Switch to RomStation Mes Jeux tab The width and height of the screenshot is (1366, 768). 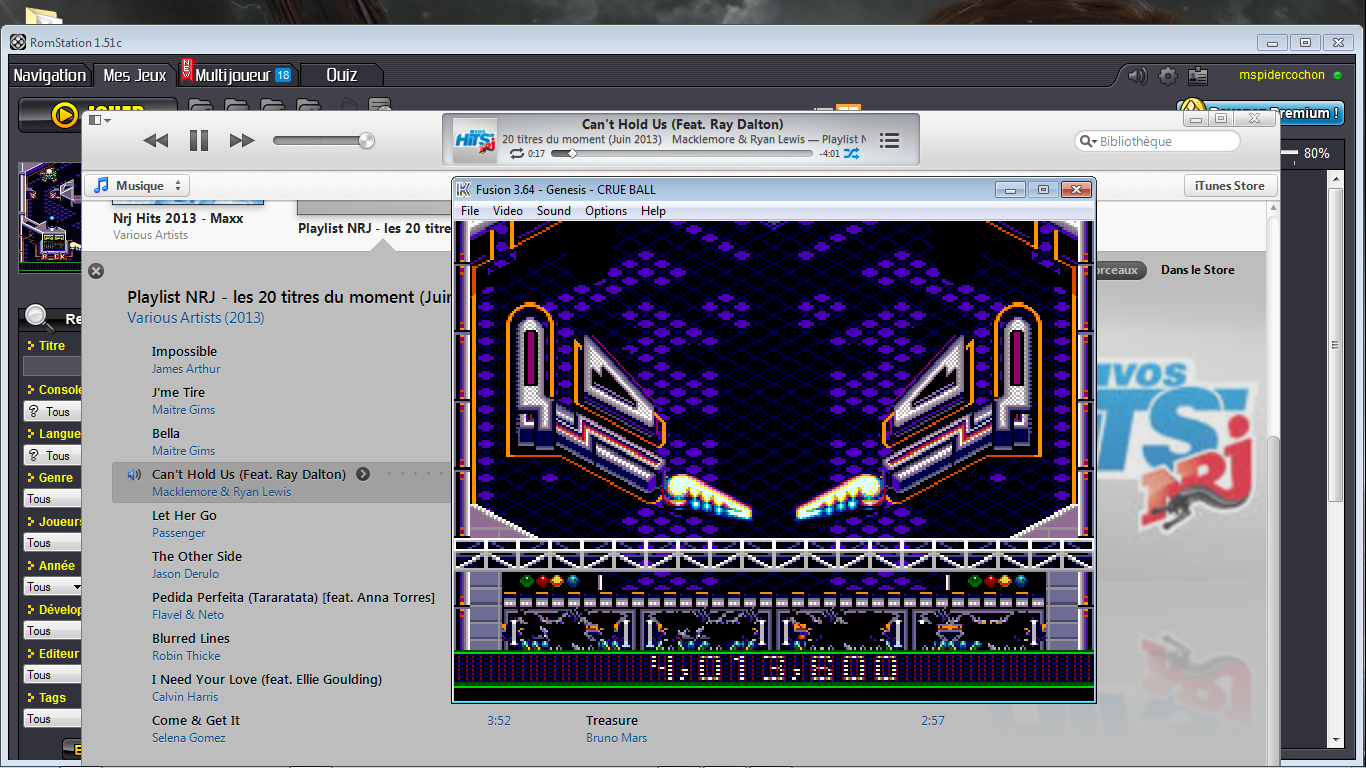click(135, 75)
